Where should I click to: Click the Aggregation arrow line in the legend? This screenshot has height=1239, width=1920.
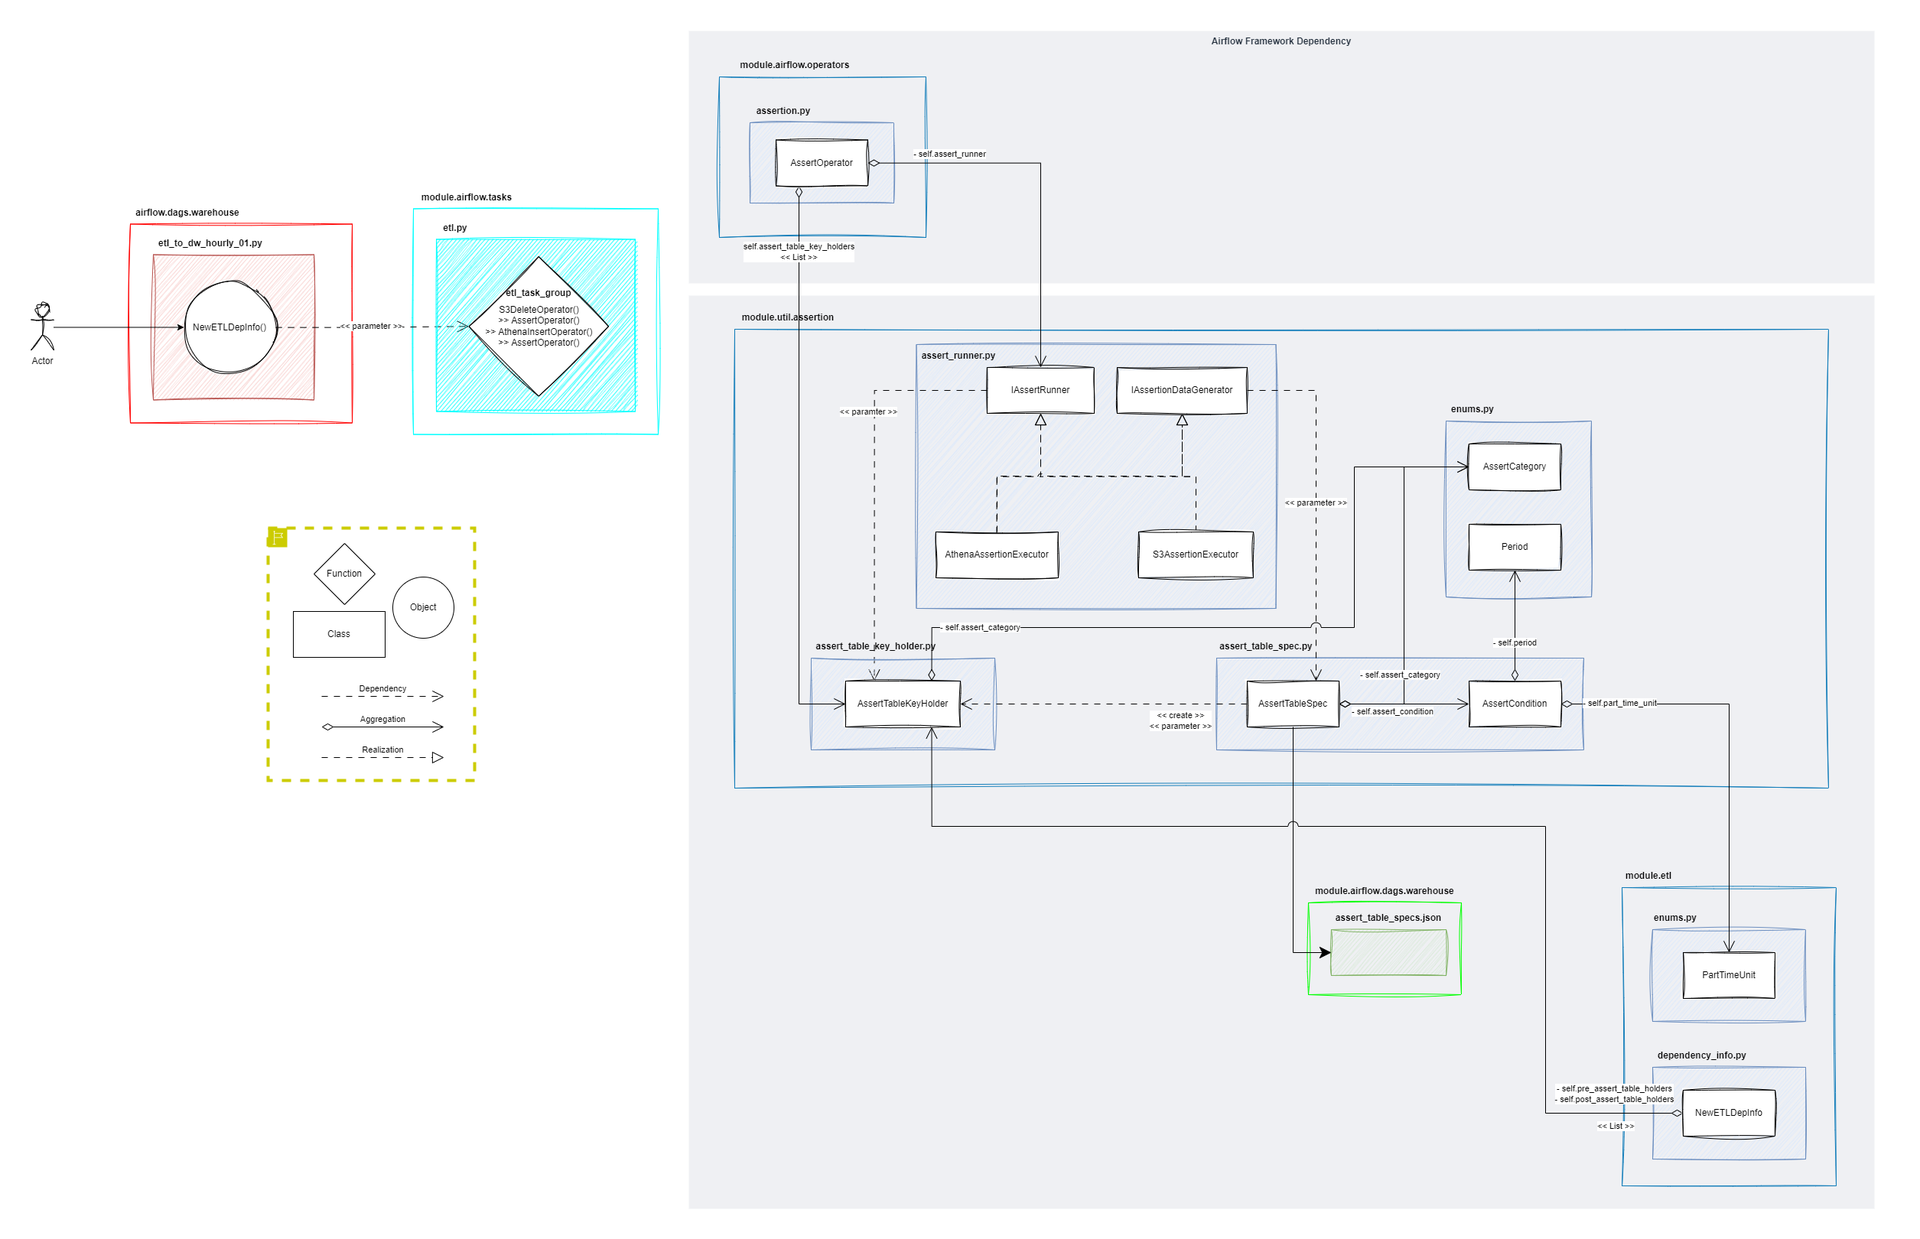click(382, 727)
